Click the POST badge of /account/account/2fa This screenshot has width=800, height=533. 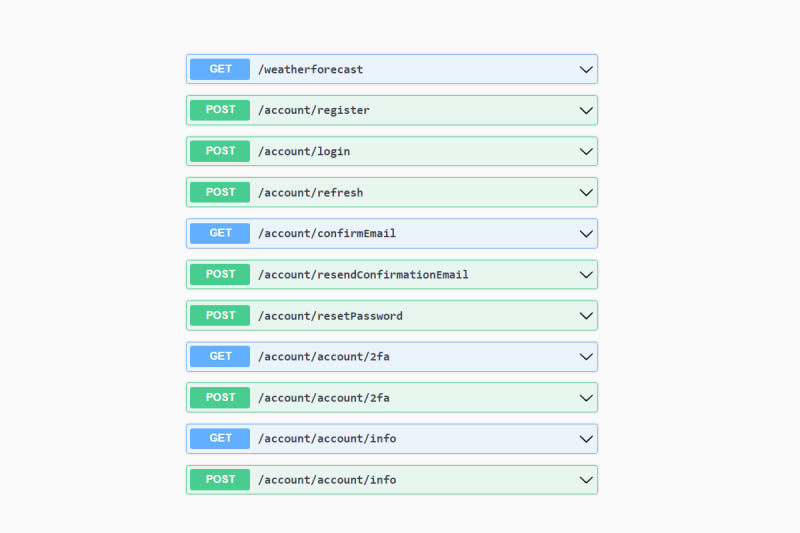click(220, 397)
